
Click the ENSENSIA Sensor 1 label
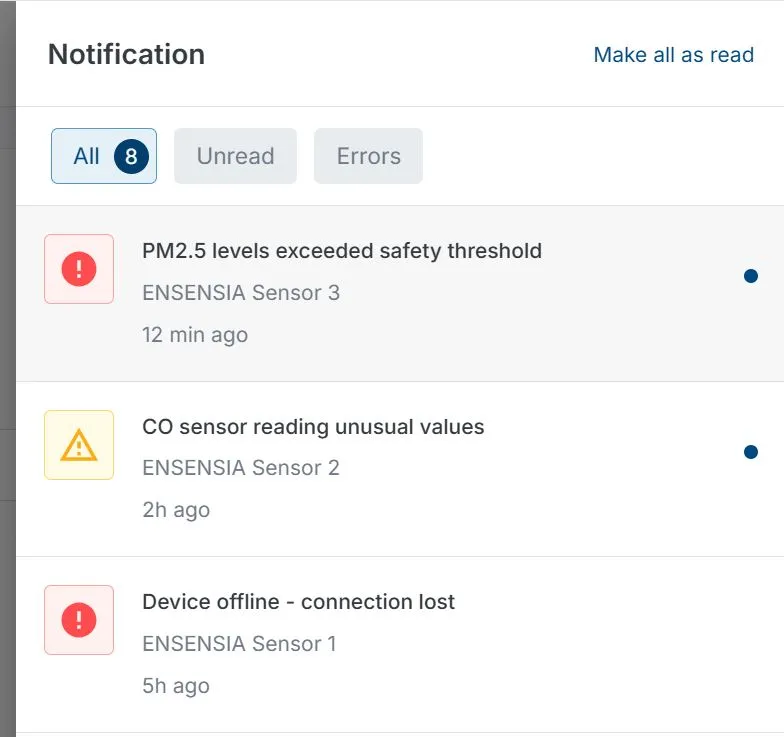(x=239, y=644)
